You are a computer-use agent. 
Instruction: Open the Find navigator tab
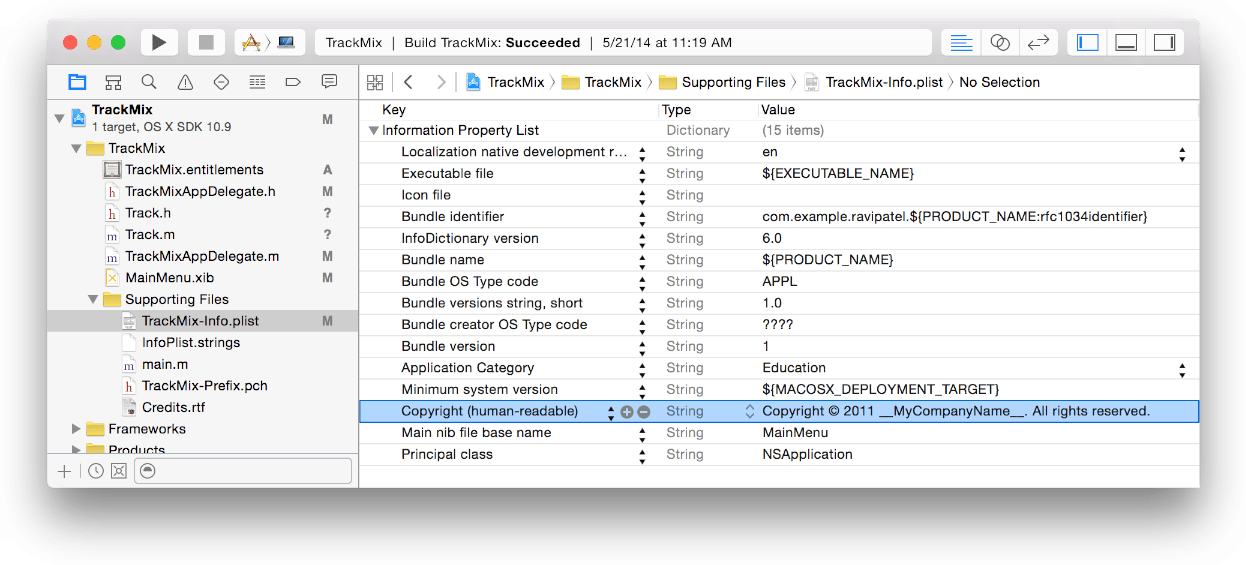click(149, 82)
